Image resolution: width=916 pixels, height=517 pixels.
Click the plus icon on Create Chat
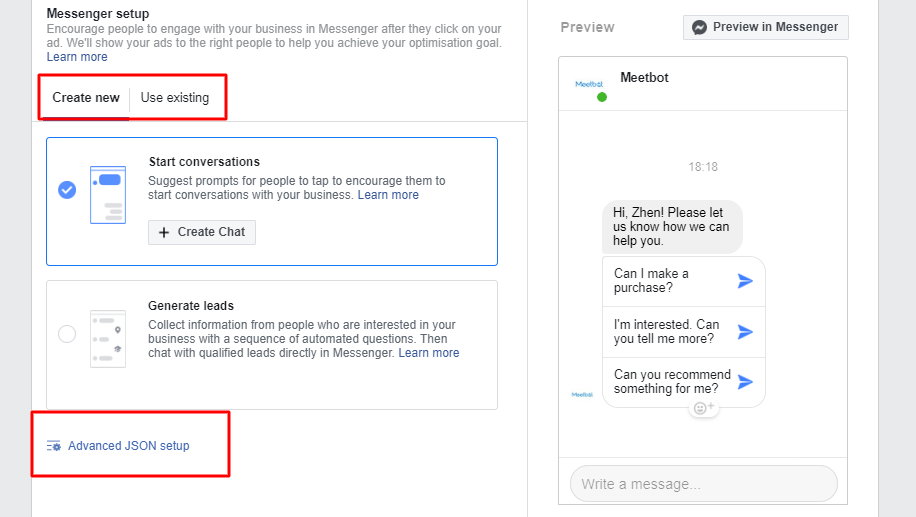coord(164,233)
